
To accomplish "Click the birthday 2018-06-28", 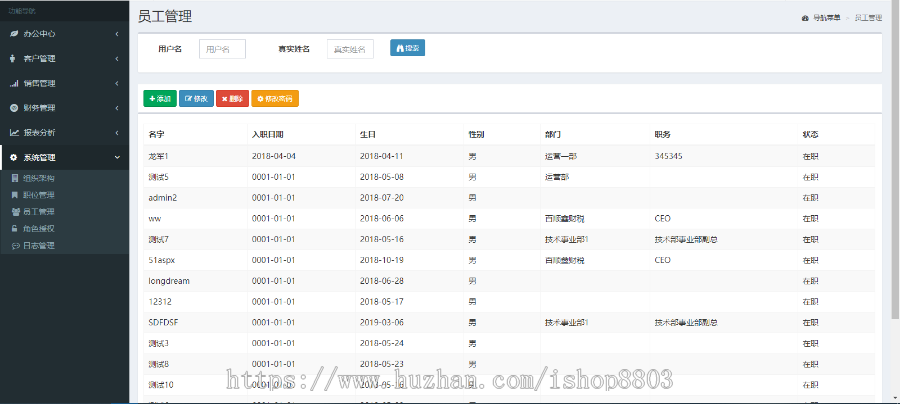I will (382, 281).
